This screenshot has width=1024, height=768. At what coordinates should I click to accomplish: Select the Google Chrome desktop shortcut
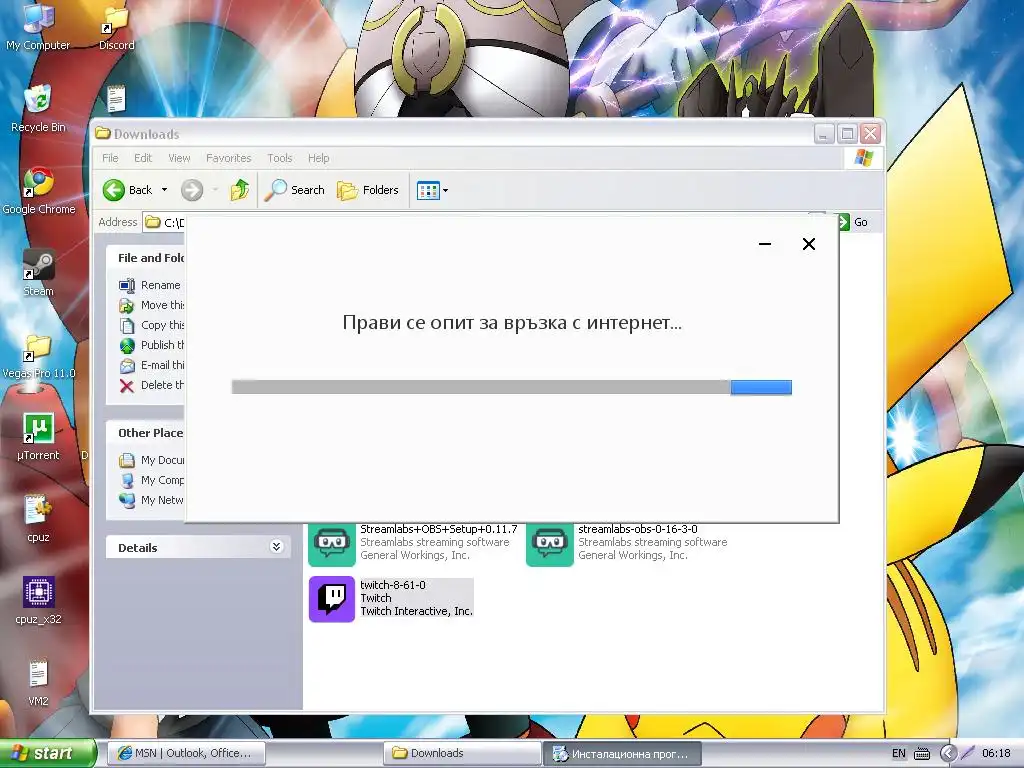[x=39, y=191]
